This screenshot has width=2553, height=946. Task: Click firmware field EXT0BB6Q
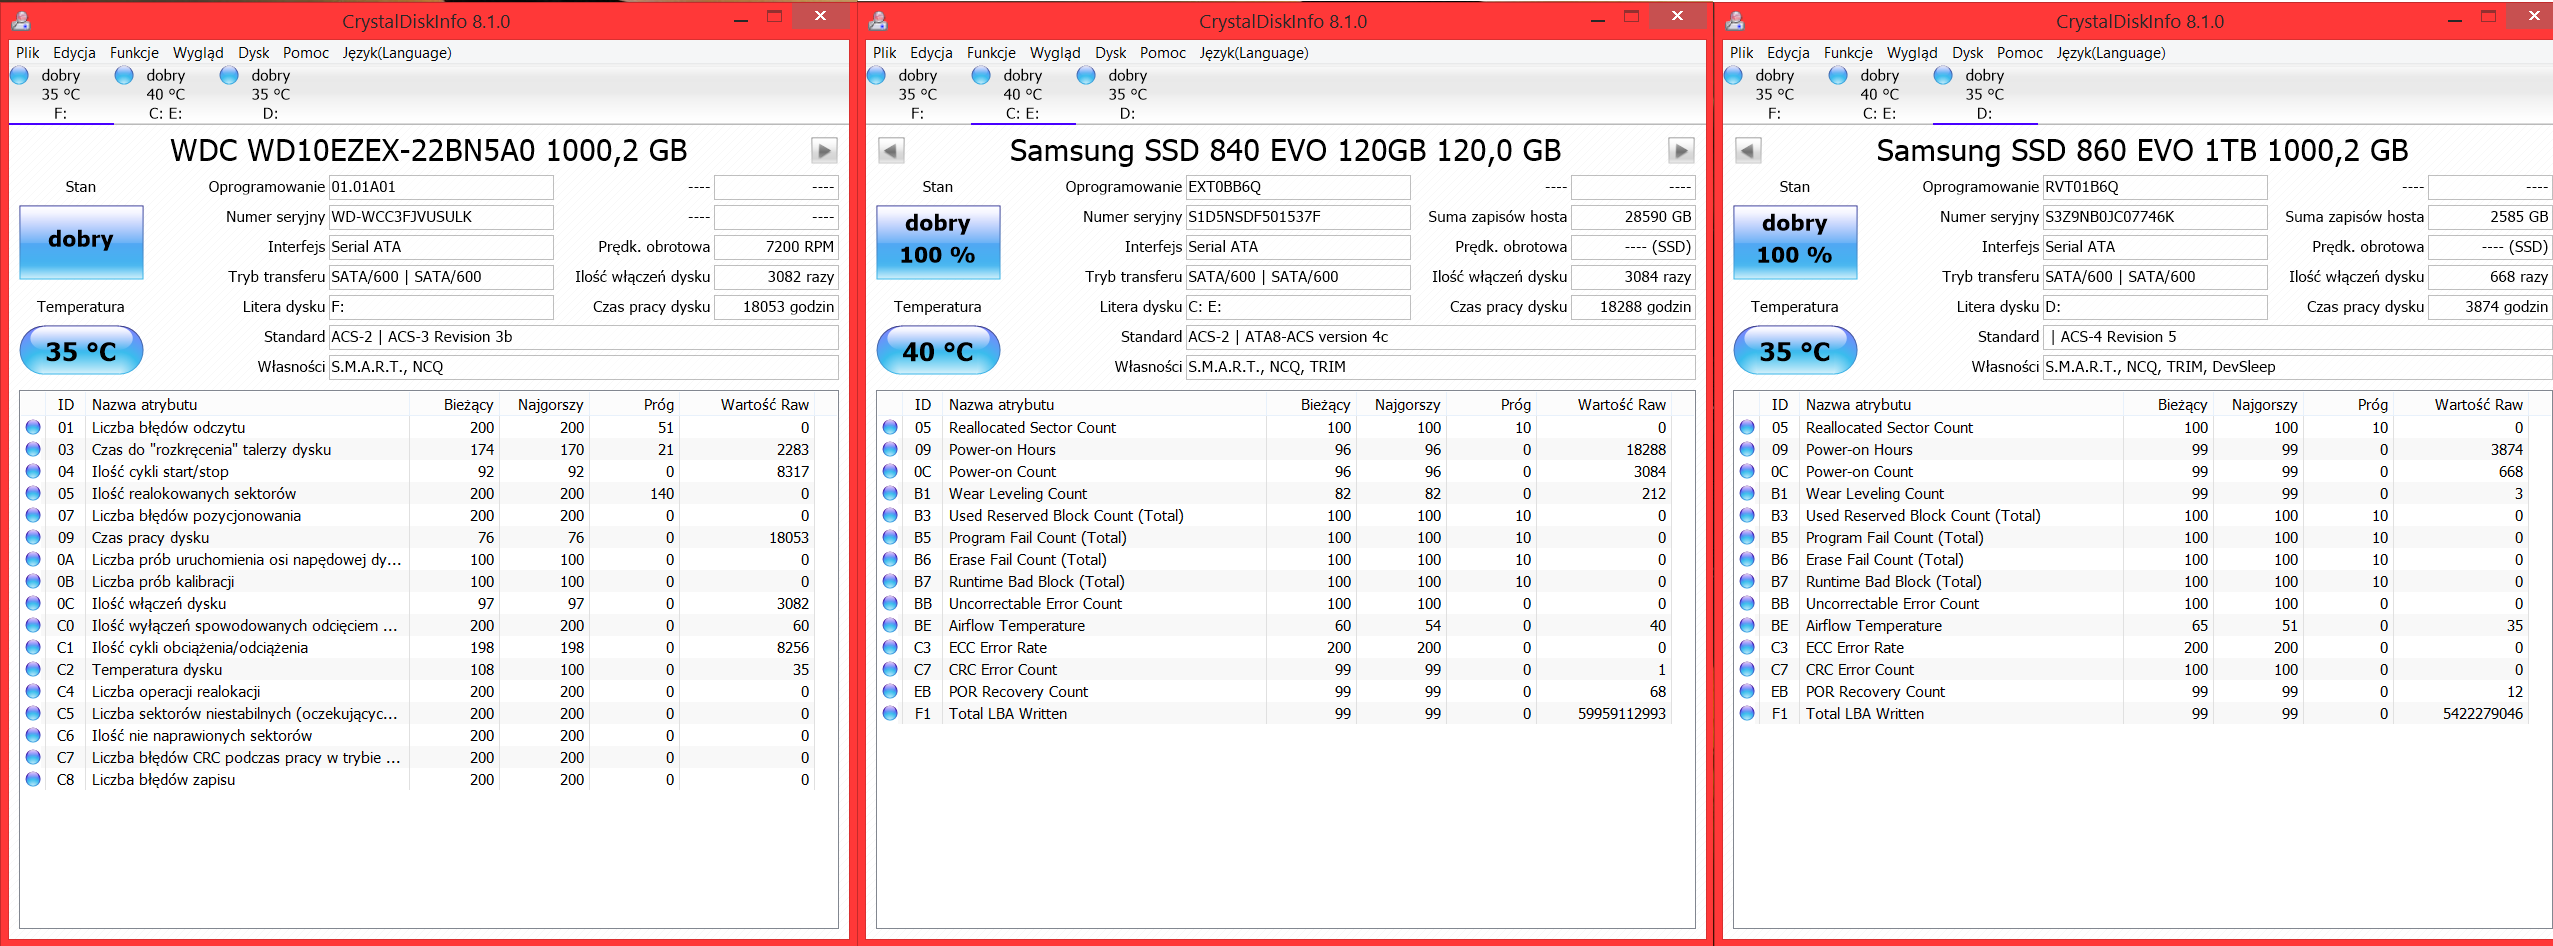tap(1298, 187)
